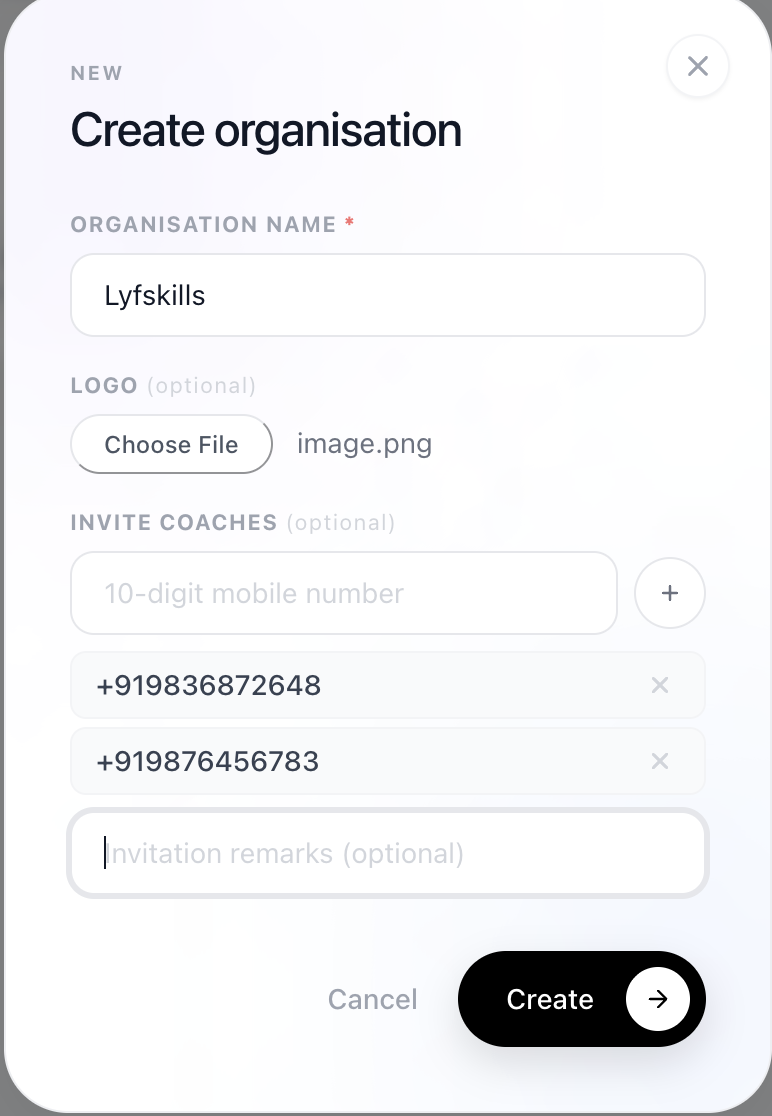
Task: Click the arrow icon inside Create
Action: 657,999
